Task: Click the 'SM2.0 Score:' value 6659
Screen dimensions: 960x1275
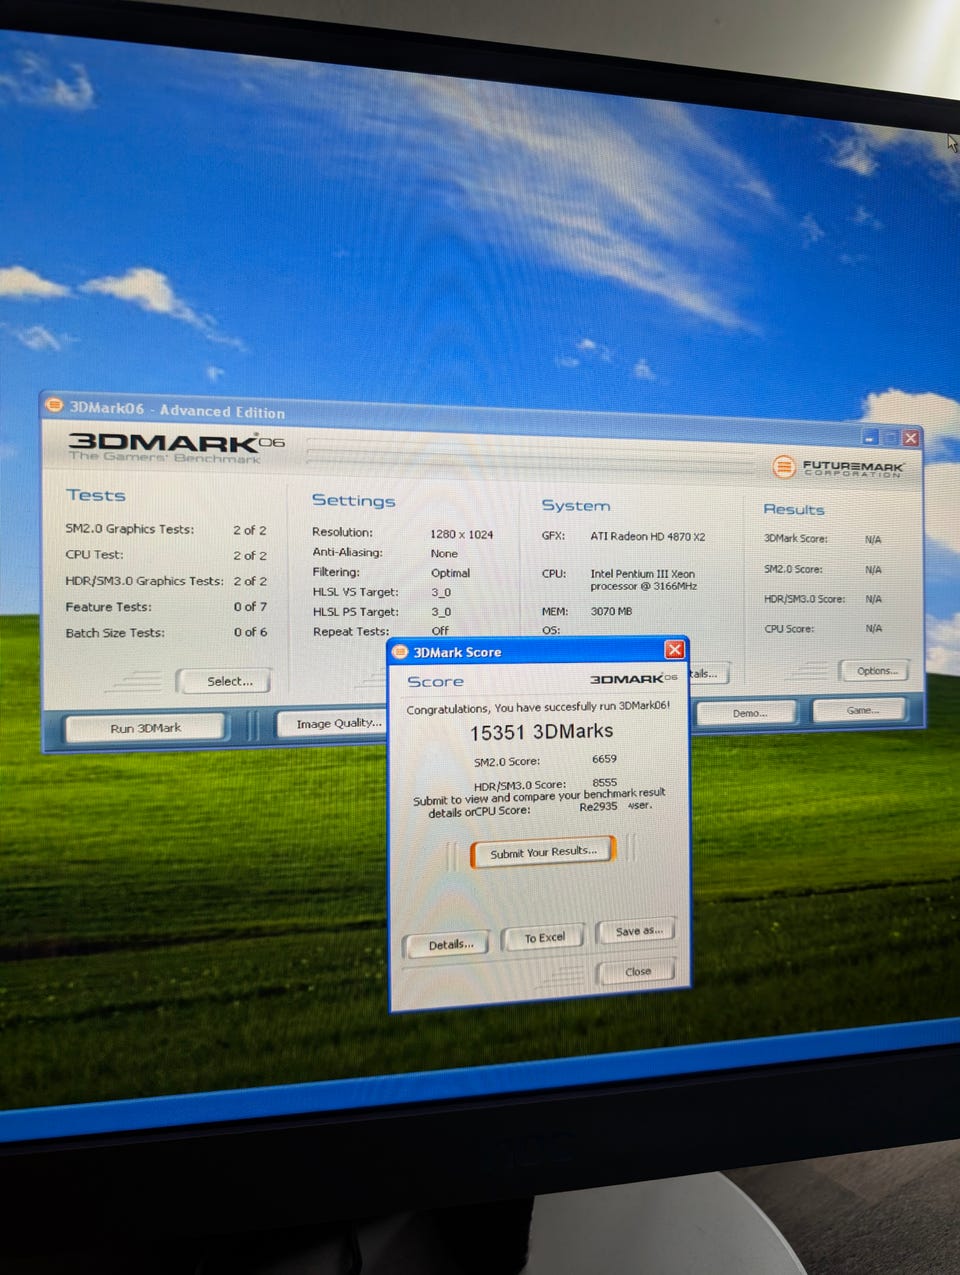Action: tap(604, 759)
